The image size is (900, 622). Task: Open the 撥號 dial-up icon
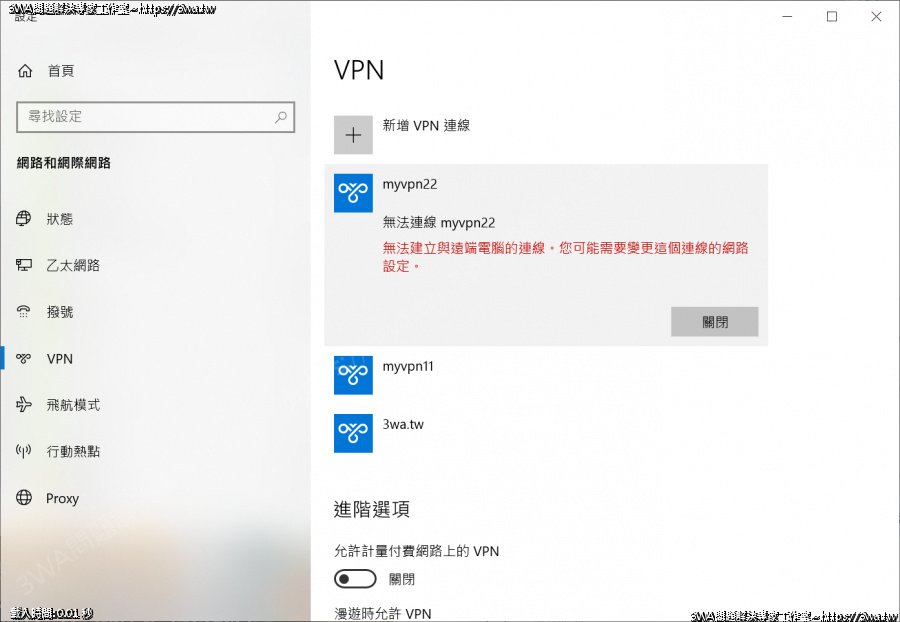pyautogui.click(x=24, y=312)
